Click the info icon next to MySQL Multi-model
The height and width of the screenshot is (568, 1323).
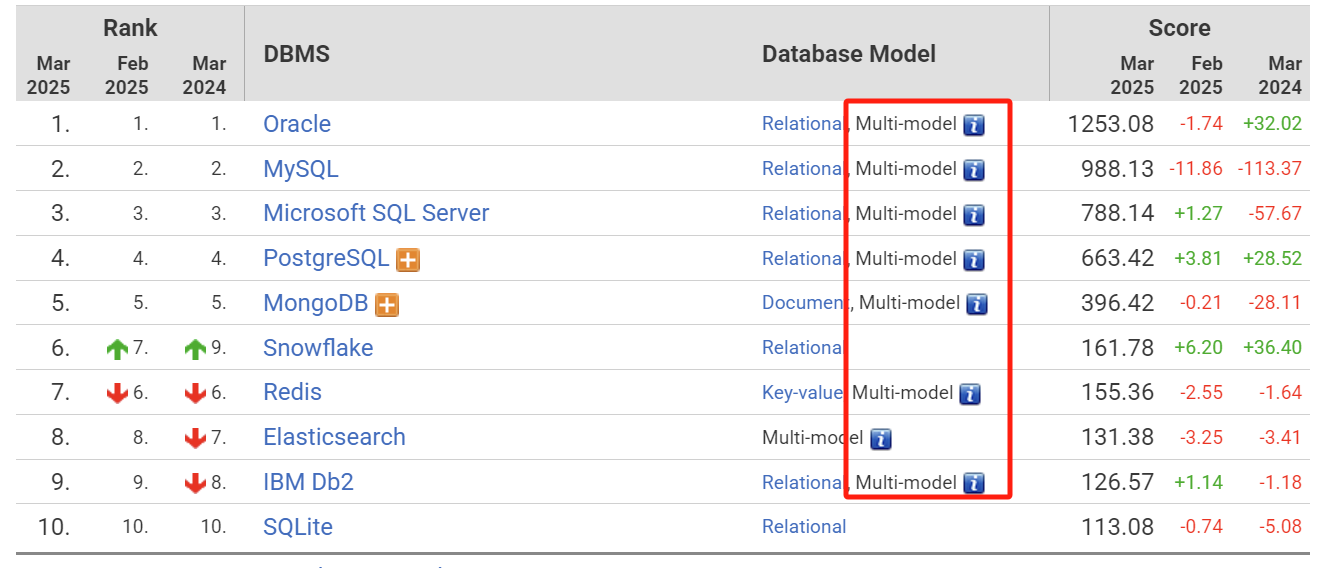pos(974,170)
